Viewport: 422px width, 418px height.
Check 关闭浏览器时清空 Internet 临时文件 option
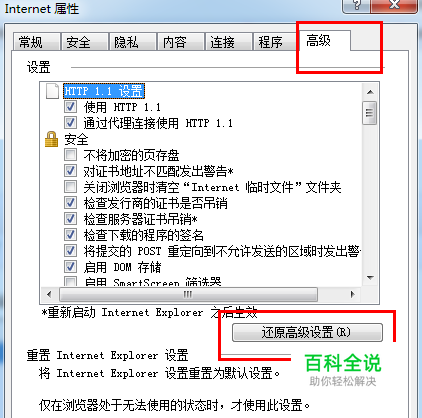(70, 187)
